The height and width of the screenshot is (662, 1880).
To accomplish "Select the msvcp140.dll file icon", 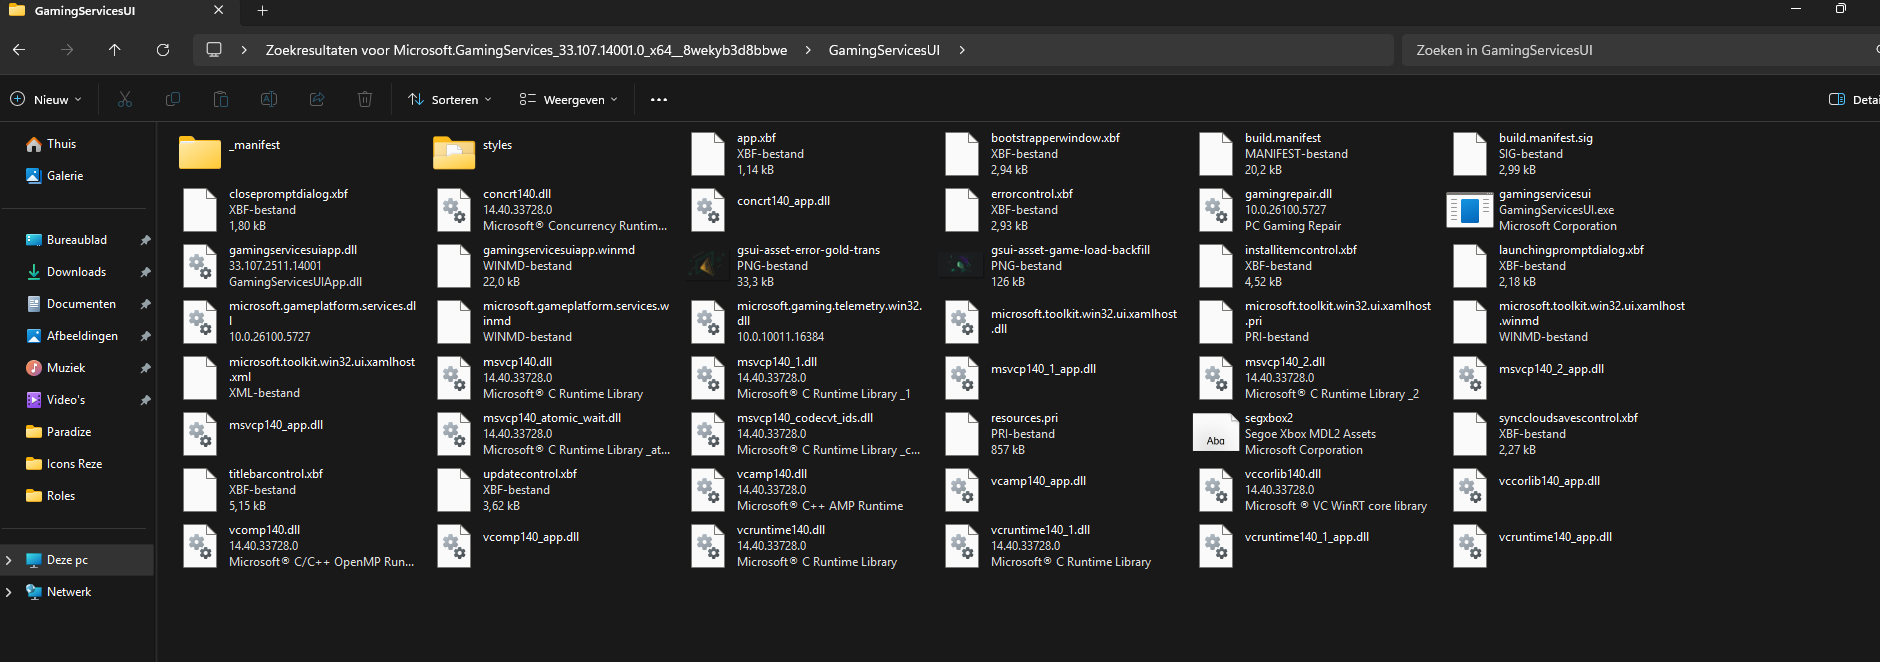I will [x=454, y=378].
